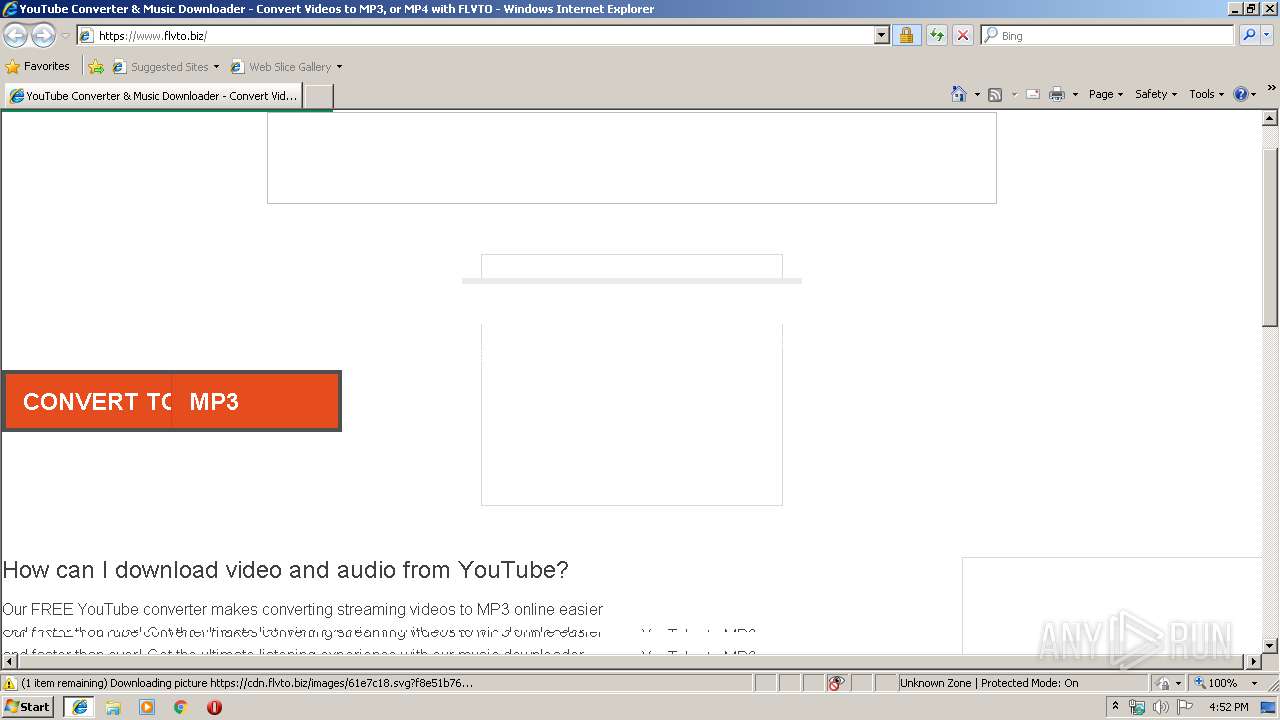
Task: Open the Windows Start menu
Action: (x=27, y=707)
